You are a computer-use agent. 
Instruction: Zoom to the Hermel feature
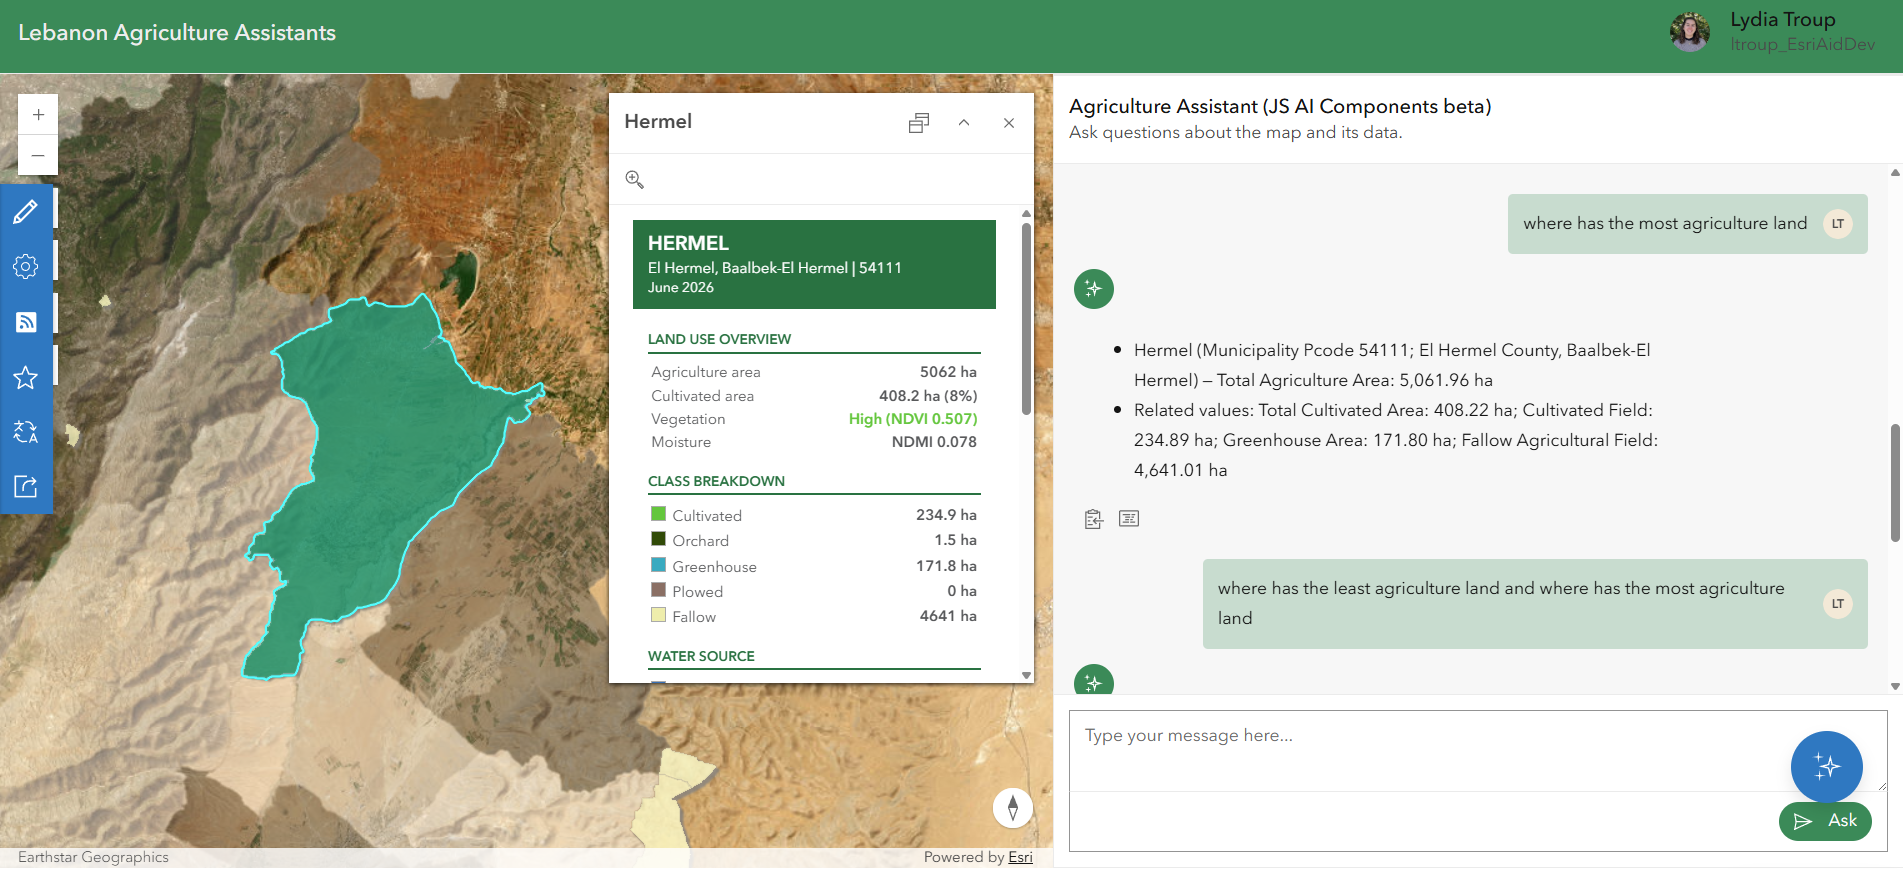point(635,180)
